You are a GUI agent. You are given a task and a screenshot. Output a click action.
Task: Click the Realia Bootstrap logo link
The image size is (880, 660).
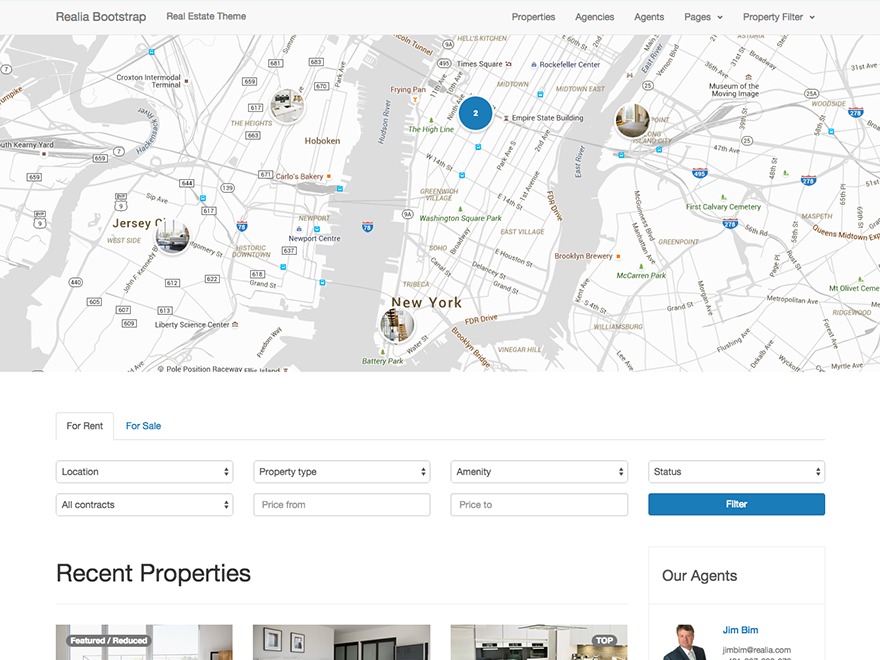tap(101, 17)
